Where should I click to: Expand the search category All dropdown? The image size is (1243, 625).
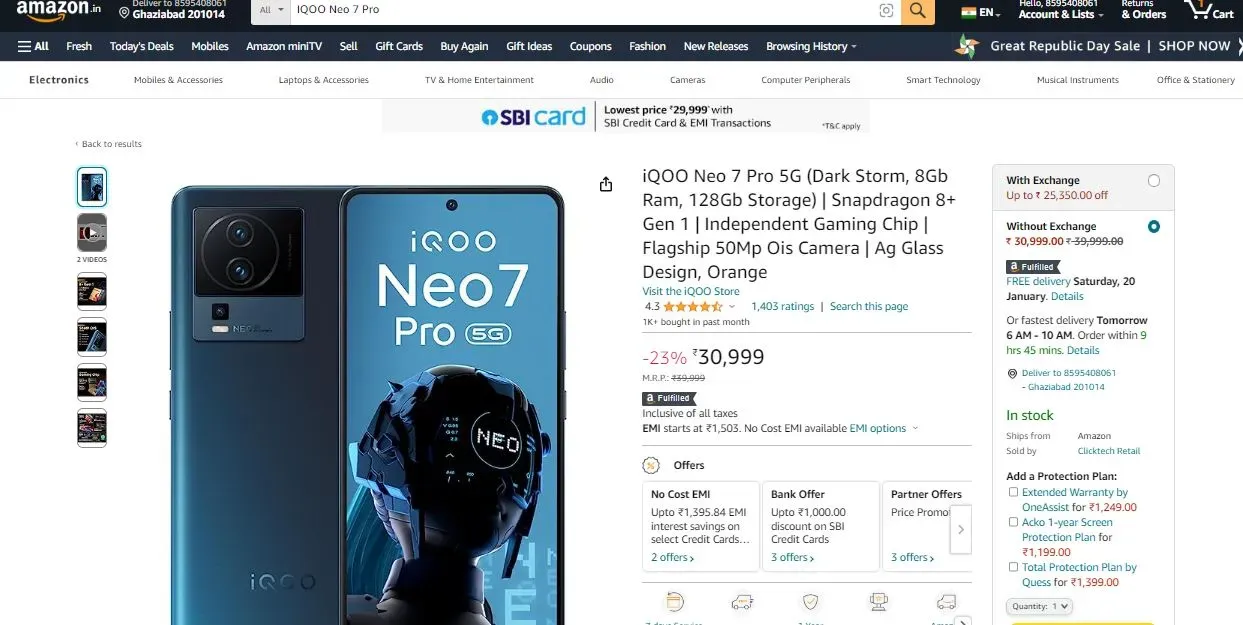coord(270,10)
